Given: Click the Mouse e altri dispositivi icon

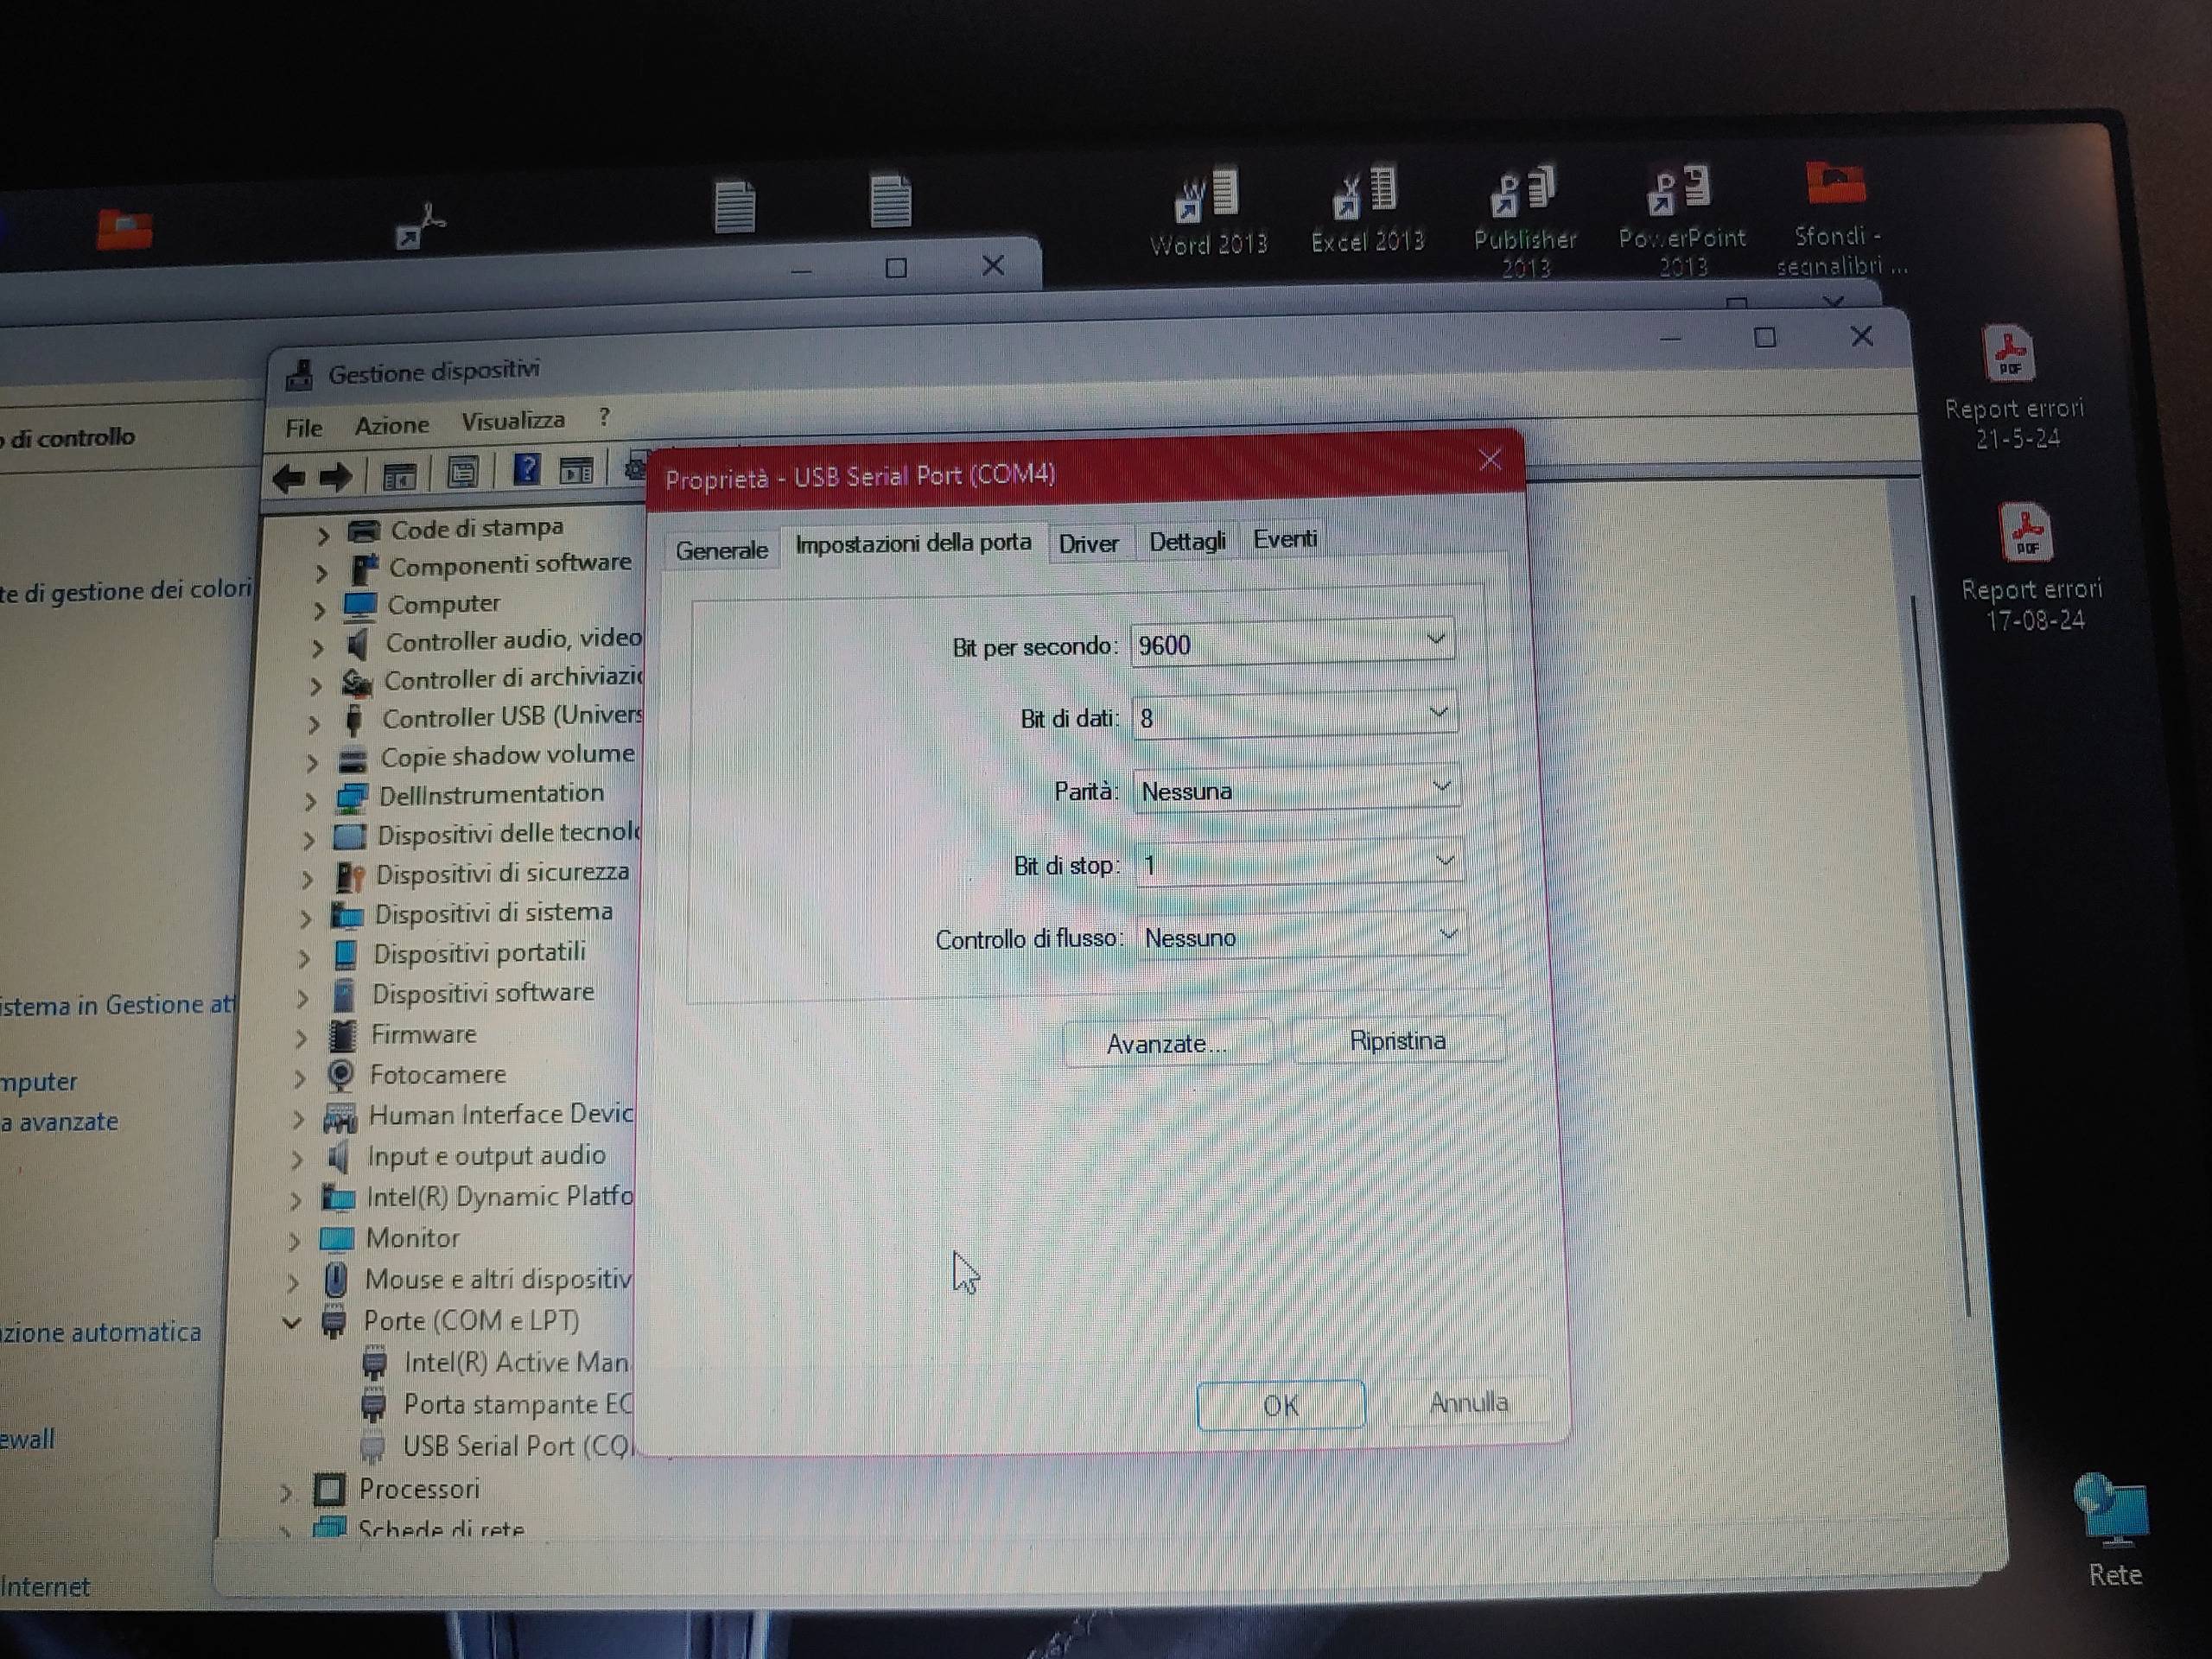Looking at the screenshot, I should 336,1279.
